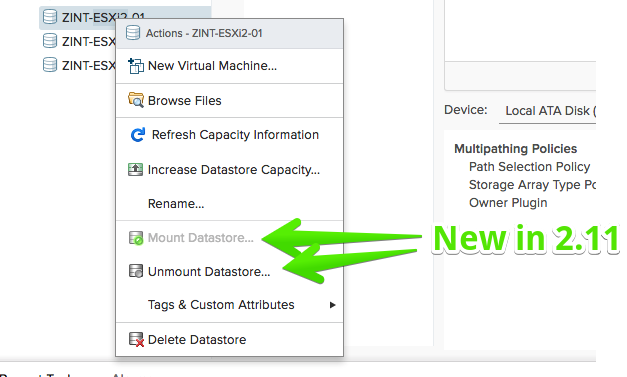Click the datastore icon in Actions header

(133, 33)
